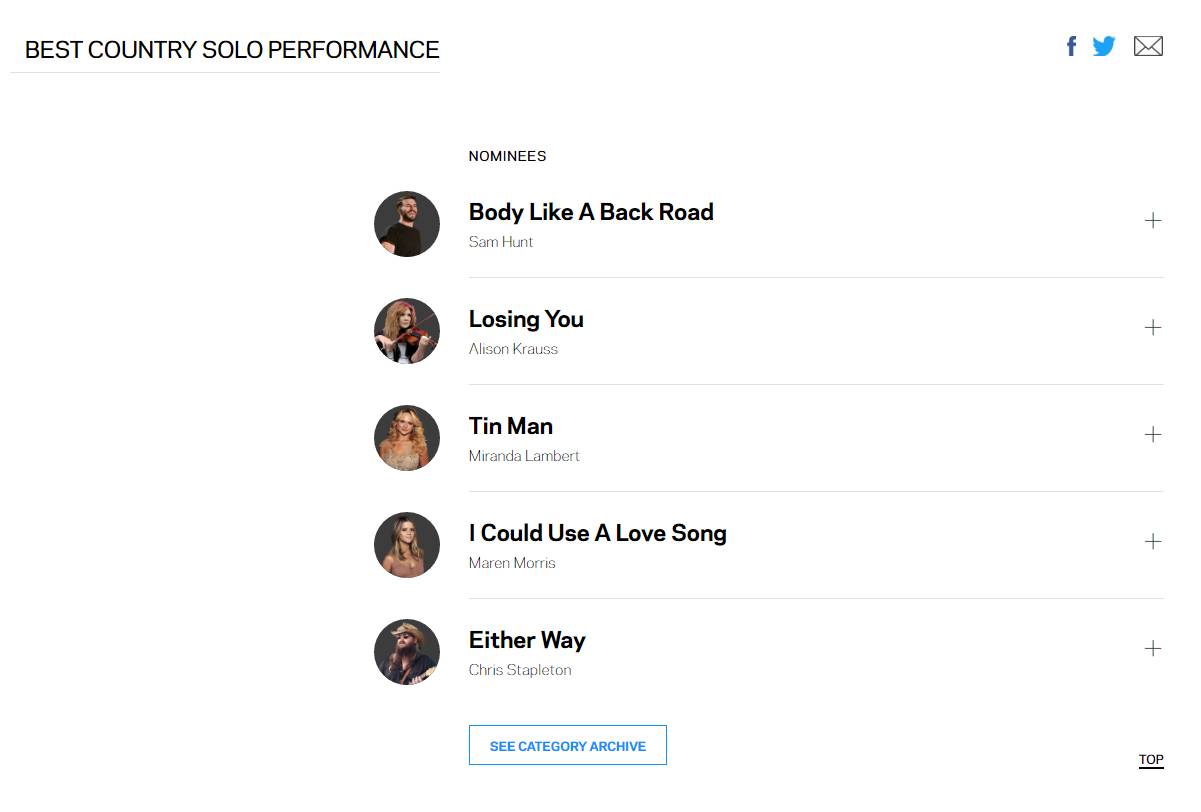1201x812 pixels.
Task: Click the Either Way song title
Action: point(527,640)
